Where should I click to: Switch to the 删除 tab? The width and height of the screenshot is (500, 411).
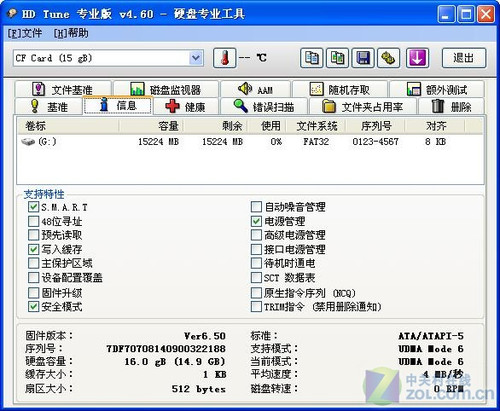click(451, 106)
